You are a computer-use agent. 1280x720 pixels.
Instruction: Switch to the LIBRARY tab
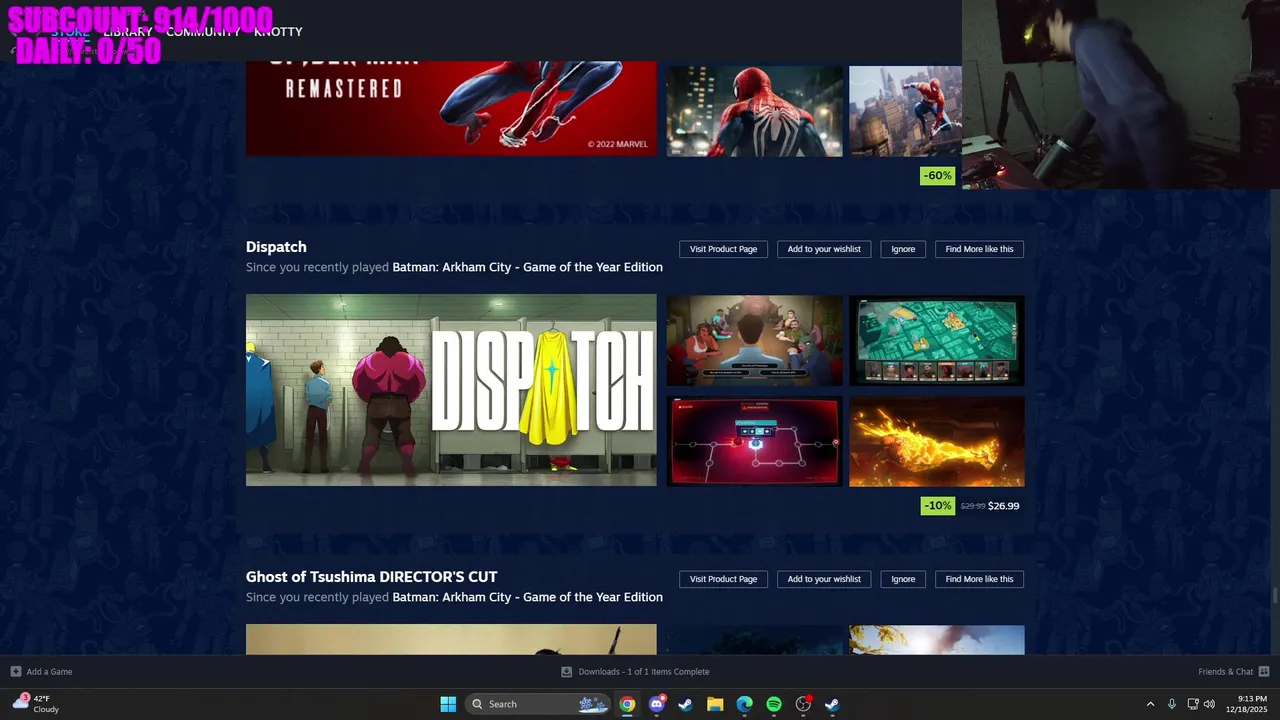pyautogui.click(x=128, y=32)
